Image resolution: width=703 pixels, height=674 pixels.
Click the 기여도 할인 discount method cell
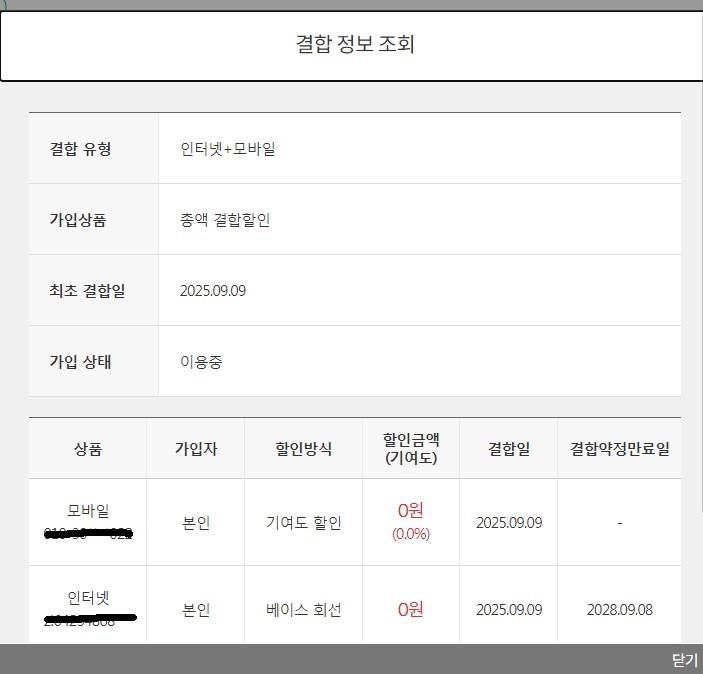pyautogui.click(x=303, y=523)
